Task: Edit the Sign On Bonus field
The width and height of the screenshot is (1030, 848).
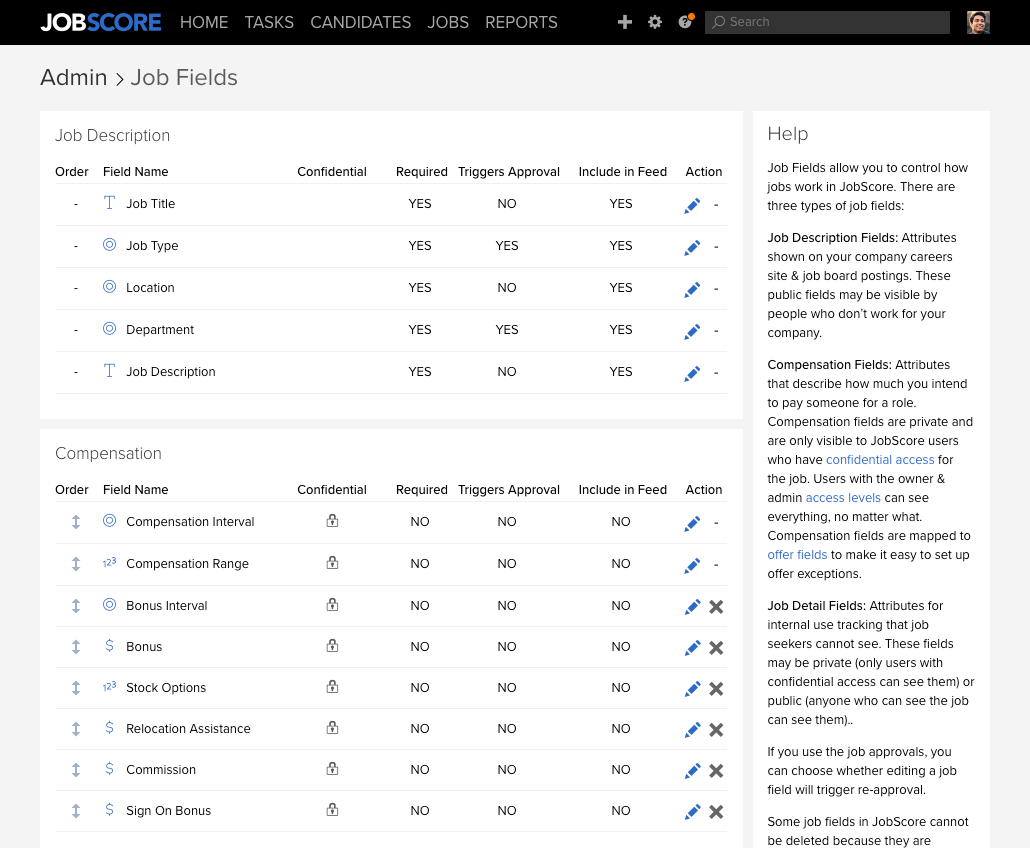Action: [x=692, y=812]
